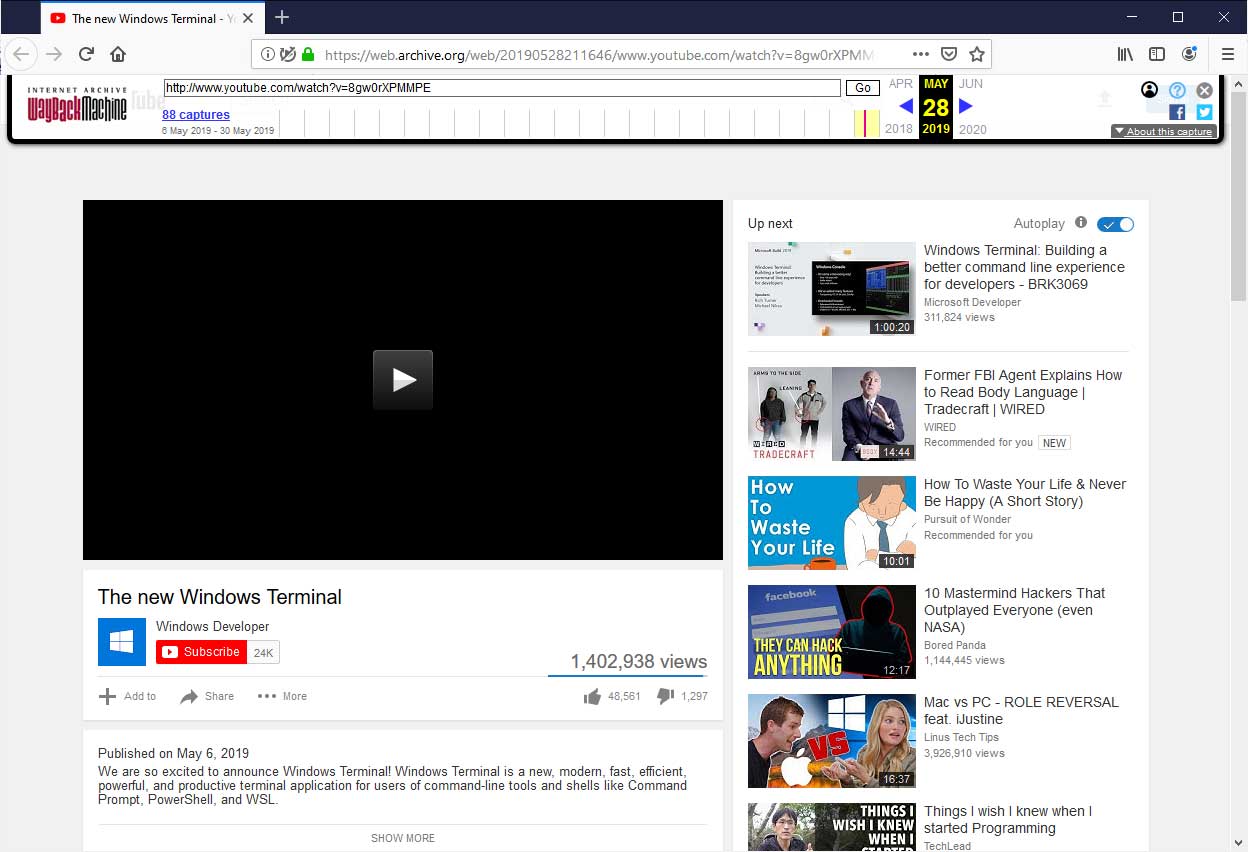
Task: Click 'Published on May 6, 2019' text
Action: coord(174,753)
